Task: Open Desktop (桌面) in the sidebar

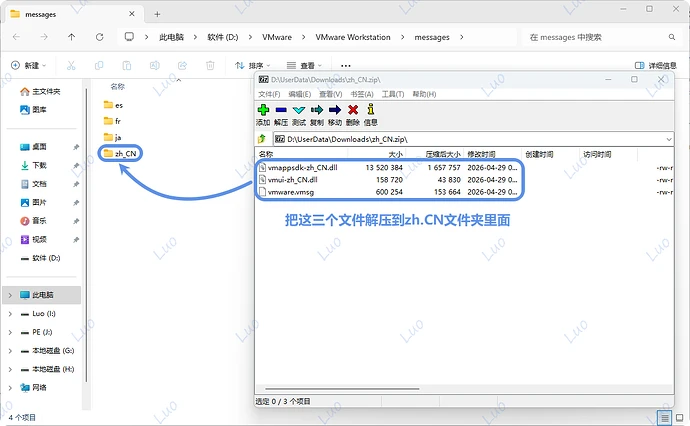Action: [33, 147]
